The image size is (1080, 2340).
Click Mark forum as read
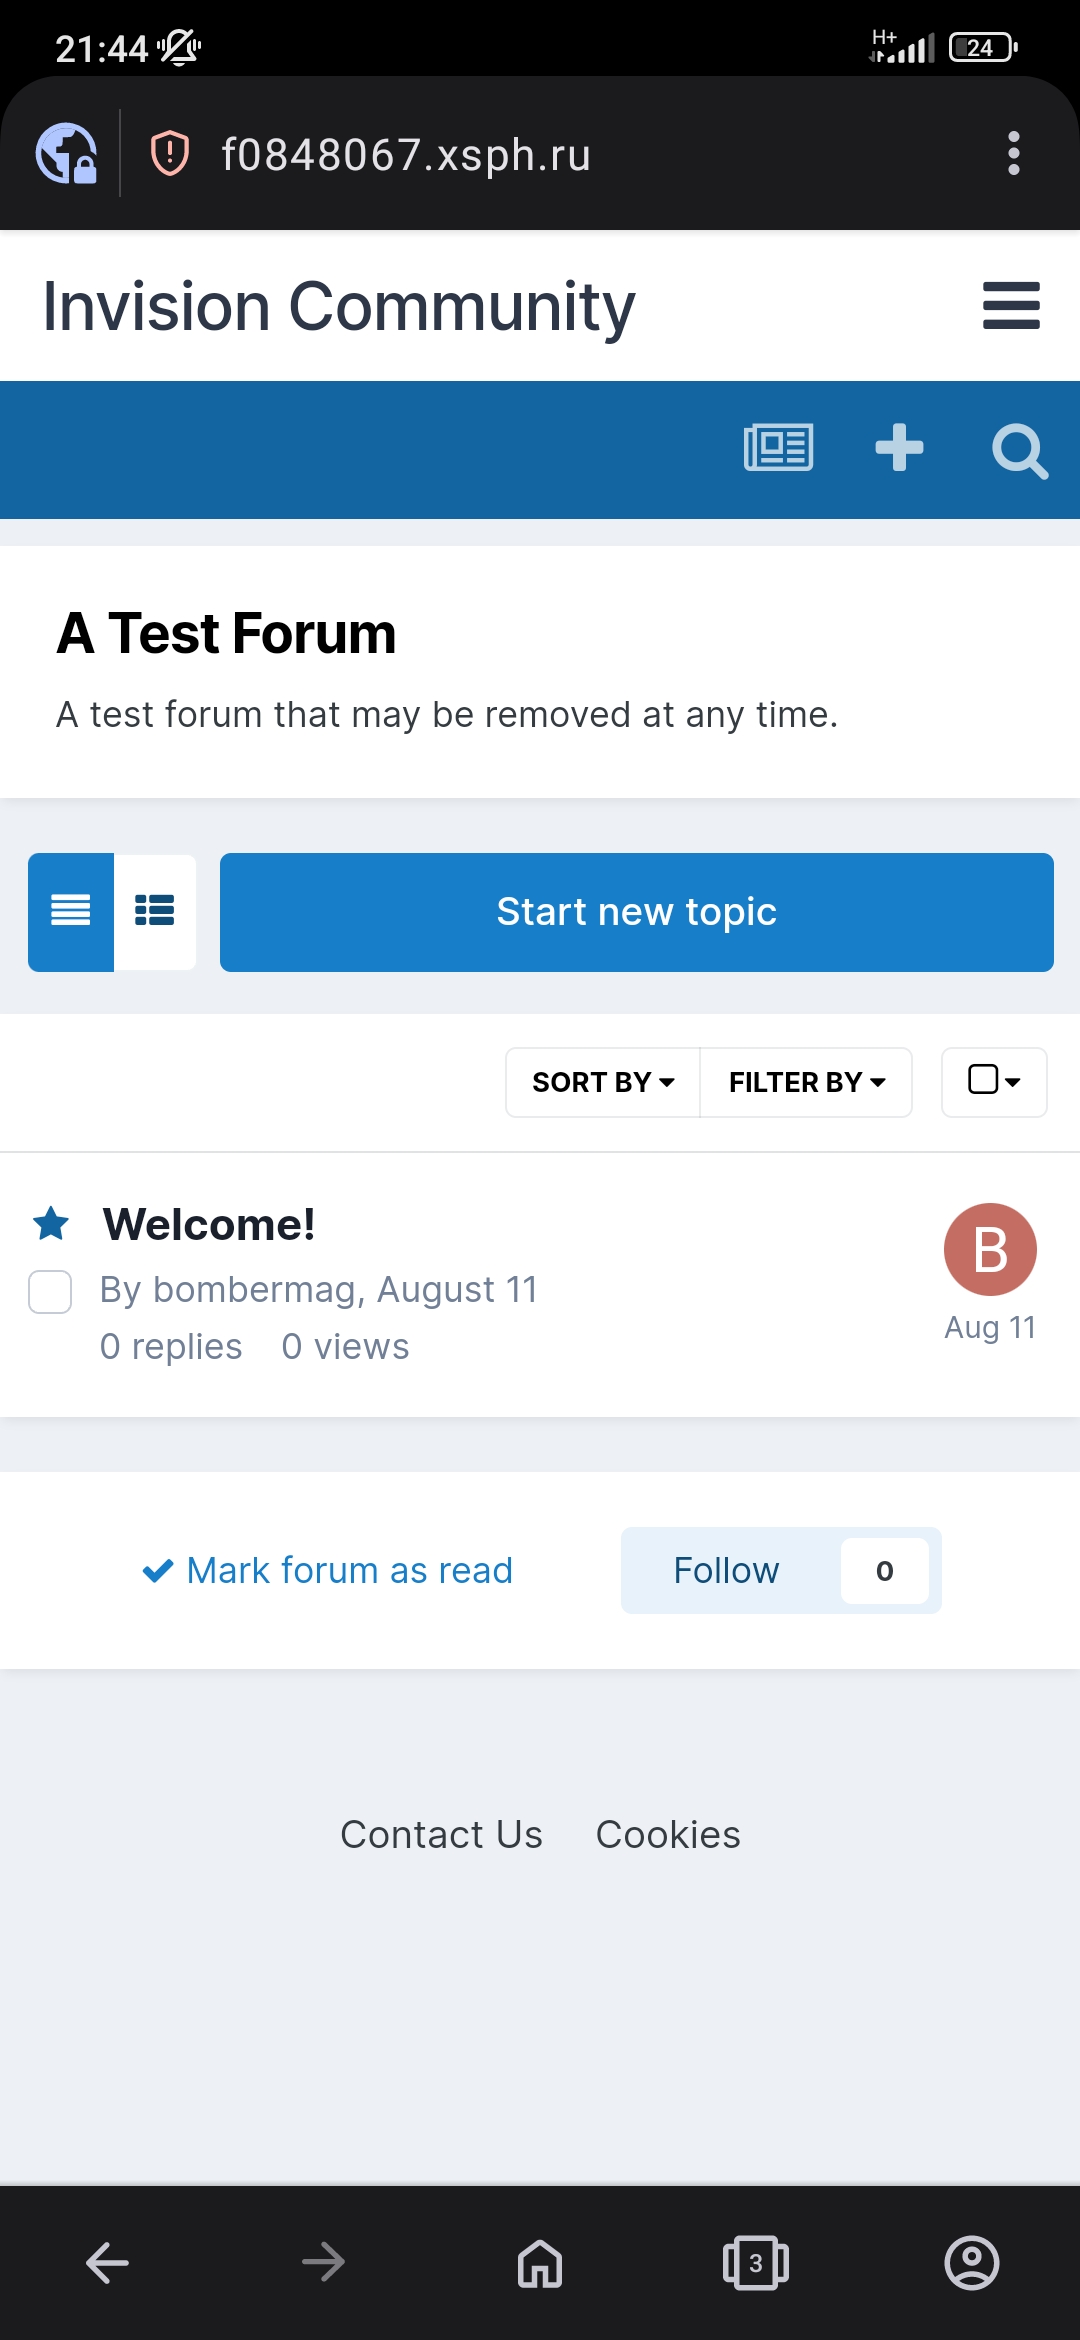[328, 1570]
